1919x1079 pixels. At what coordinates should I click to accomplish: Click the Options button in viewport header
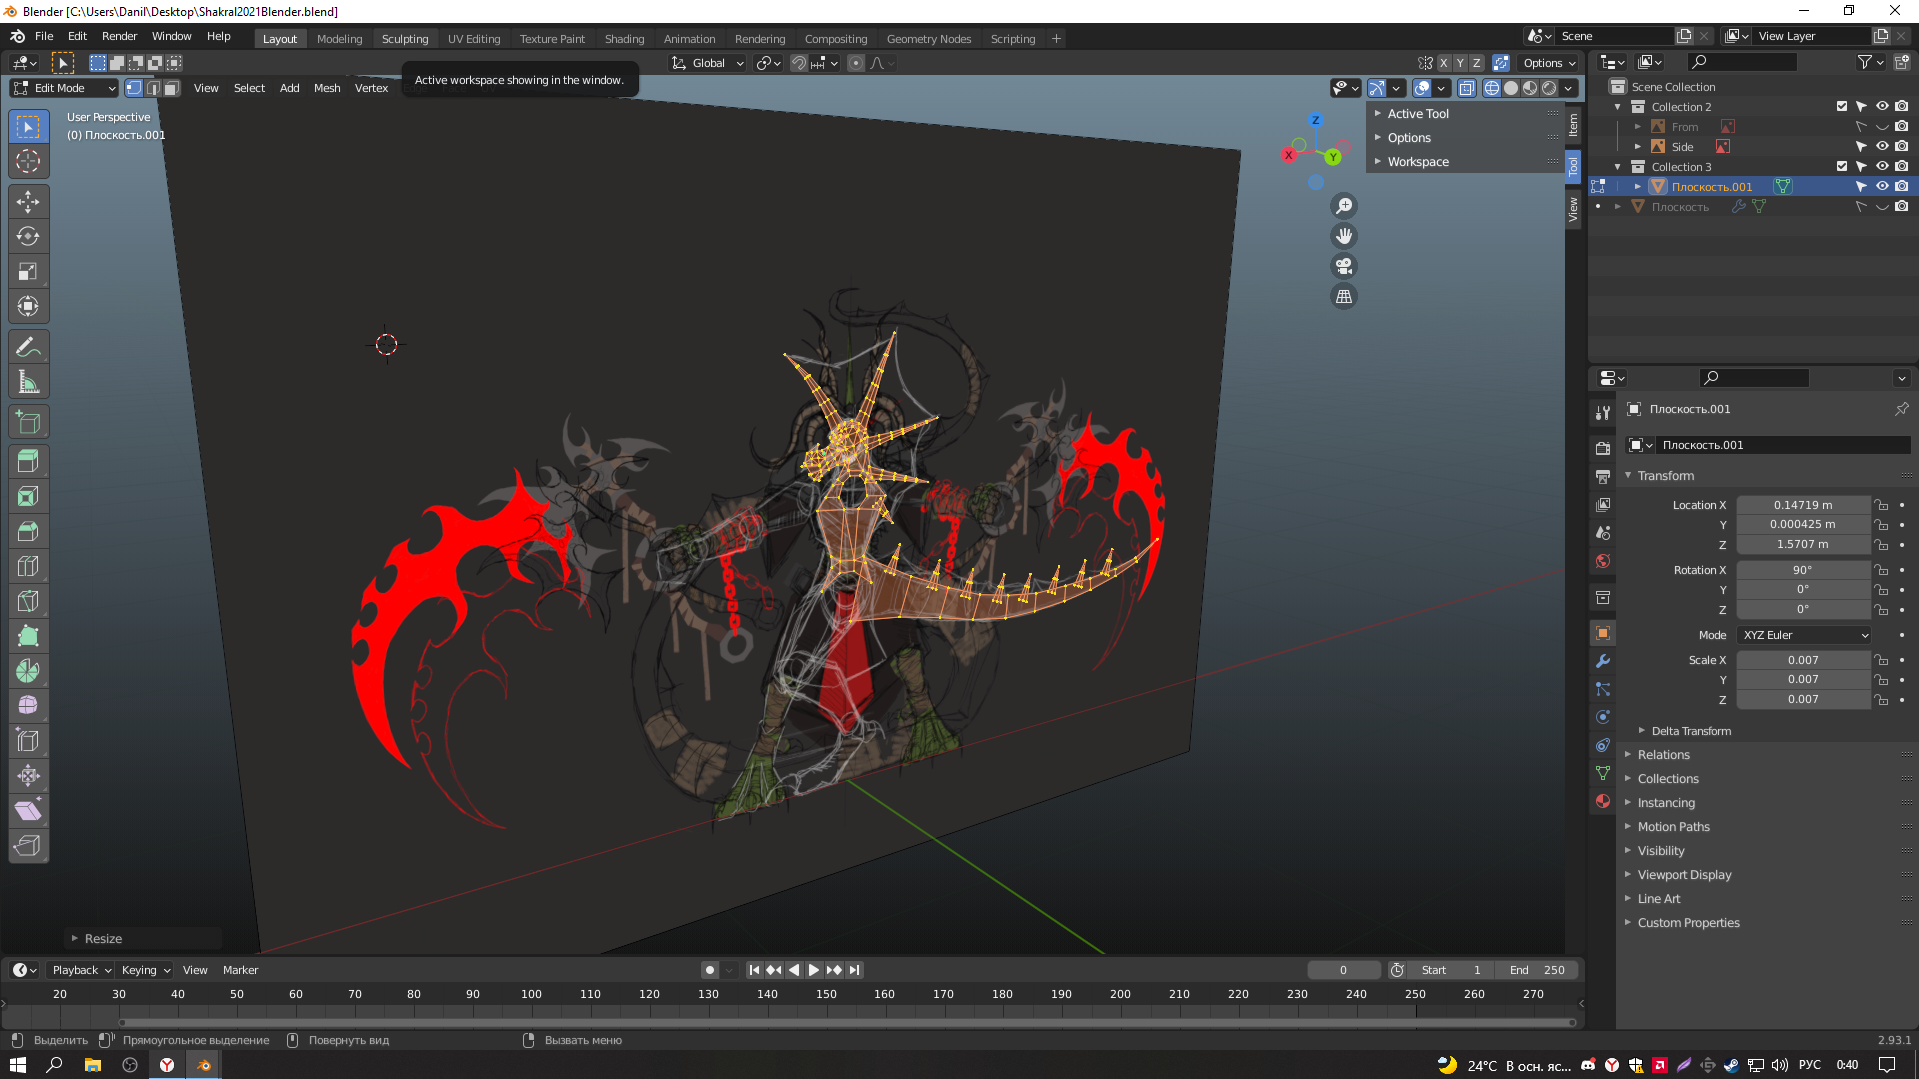pyautogui.click(x=1549, y=63)
